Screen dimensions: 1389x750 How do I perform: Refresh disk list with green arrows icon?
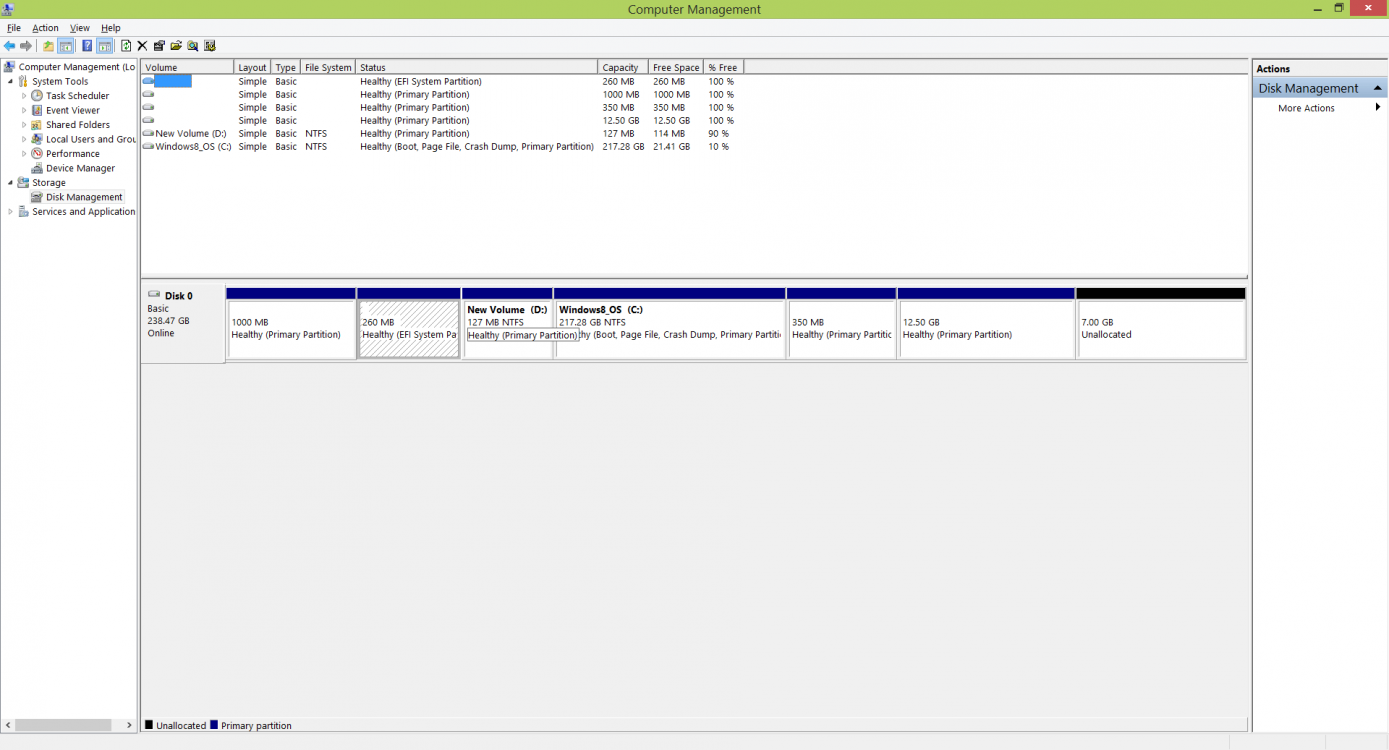point(126,46)
